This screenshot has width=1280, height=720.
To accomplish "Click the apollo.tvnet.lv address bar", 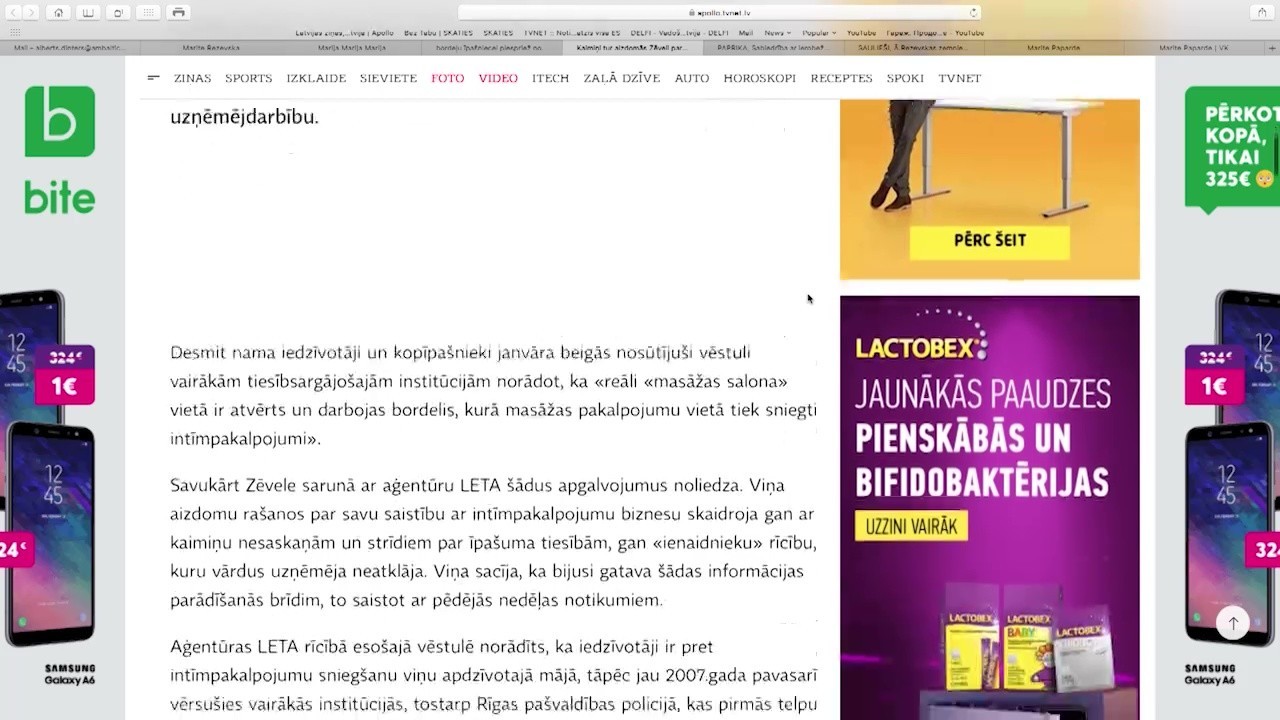I will tap(719, 13).
